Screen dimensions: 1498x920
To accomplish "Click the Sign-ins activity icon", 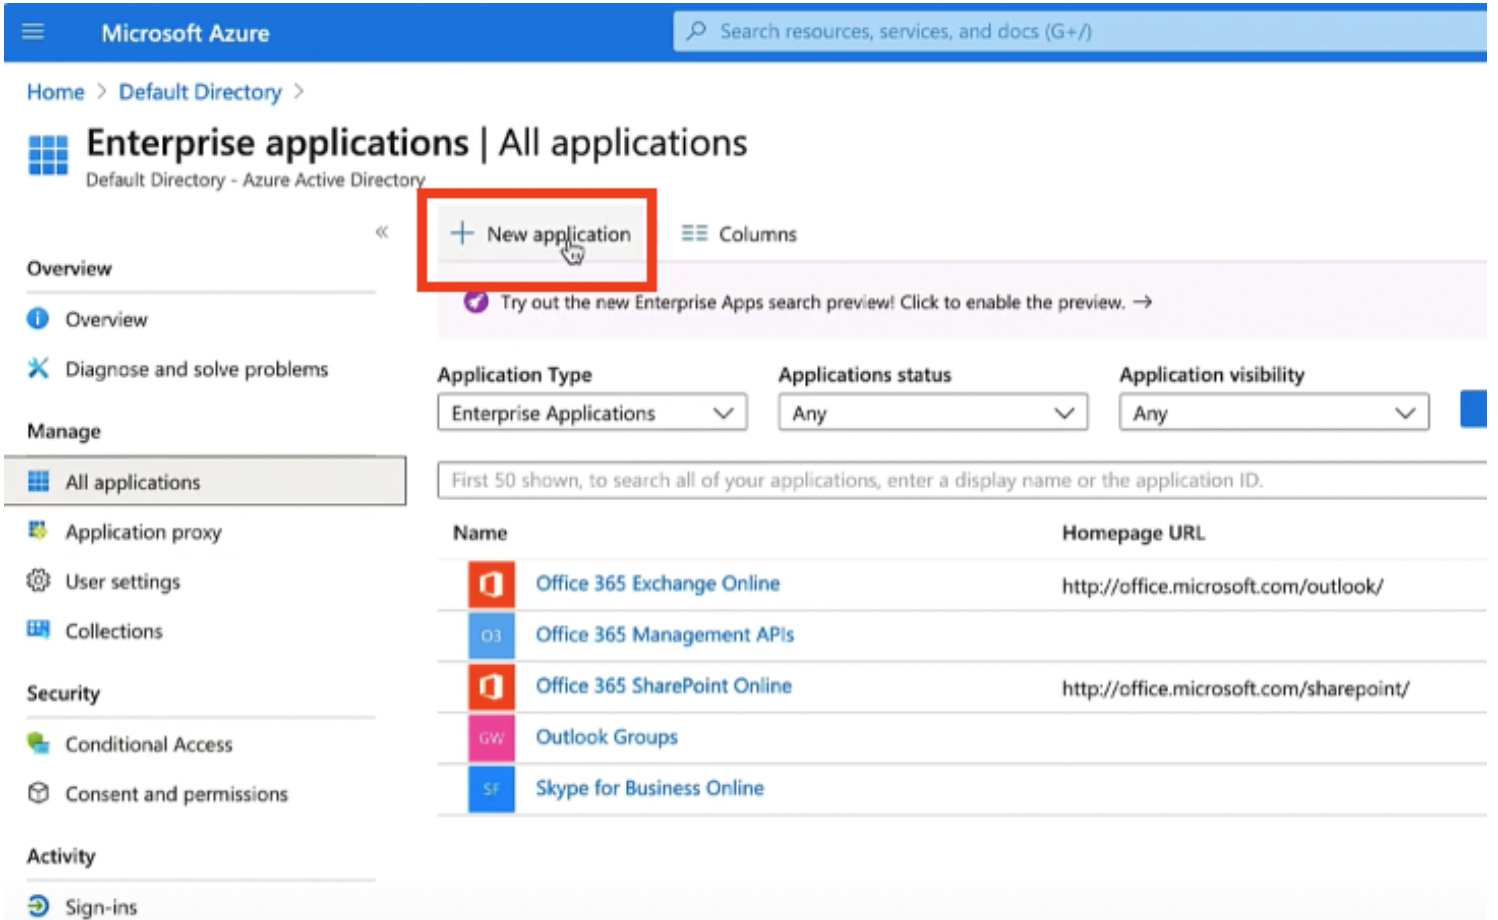I will click(x=38, y=905).
